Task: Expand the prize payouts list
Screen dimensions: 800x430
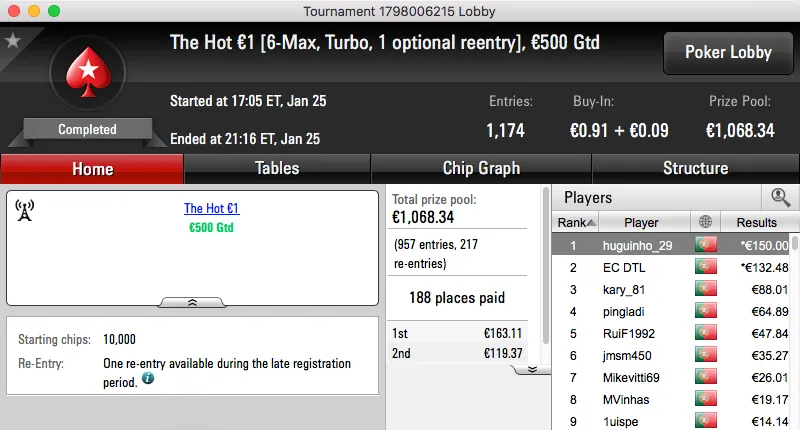Action: [532, 369]
